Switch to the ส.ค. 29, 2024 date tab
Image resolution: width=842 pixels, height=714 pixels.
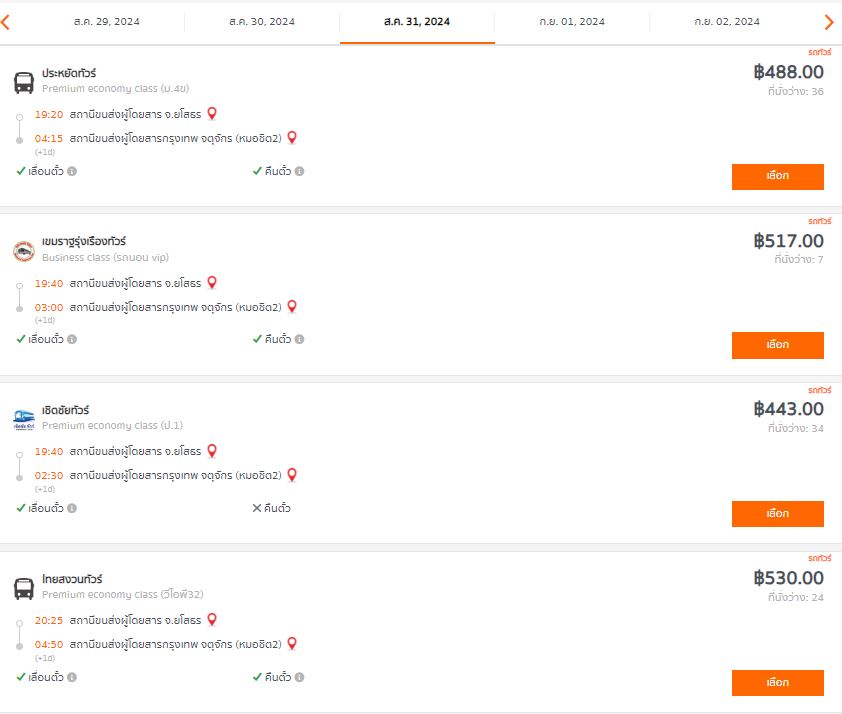[106, 22]
